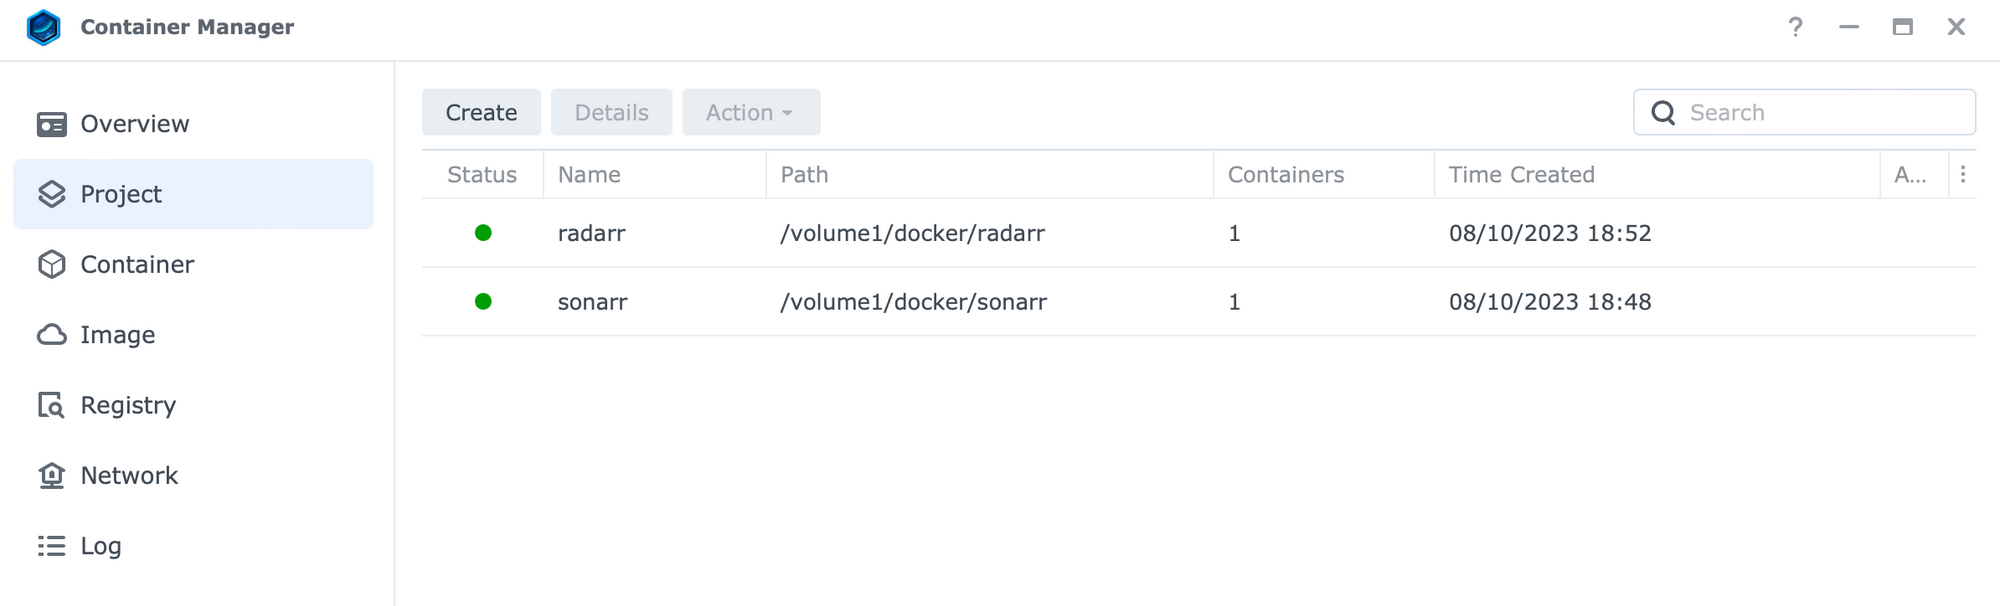2000x606 pixels.
Task: Click the Overview sidebar icon
Action: click(x=51, y=124)
